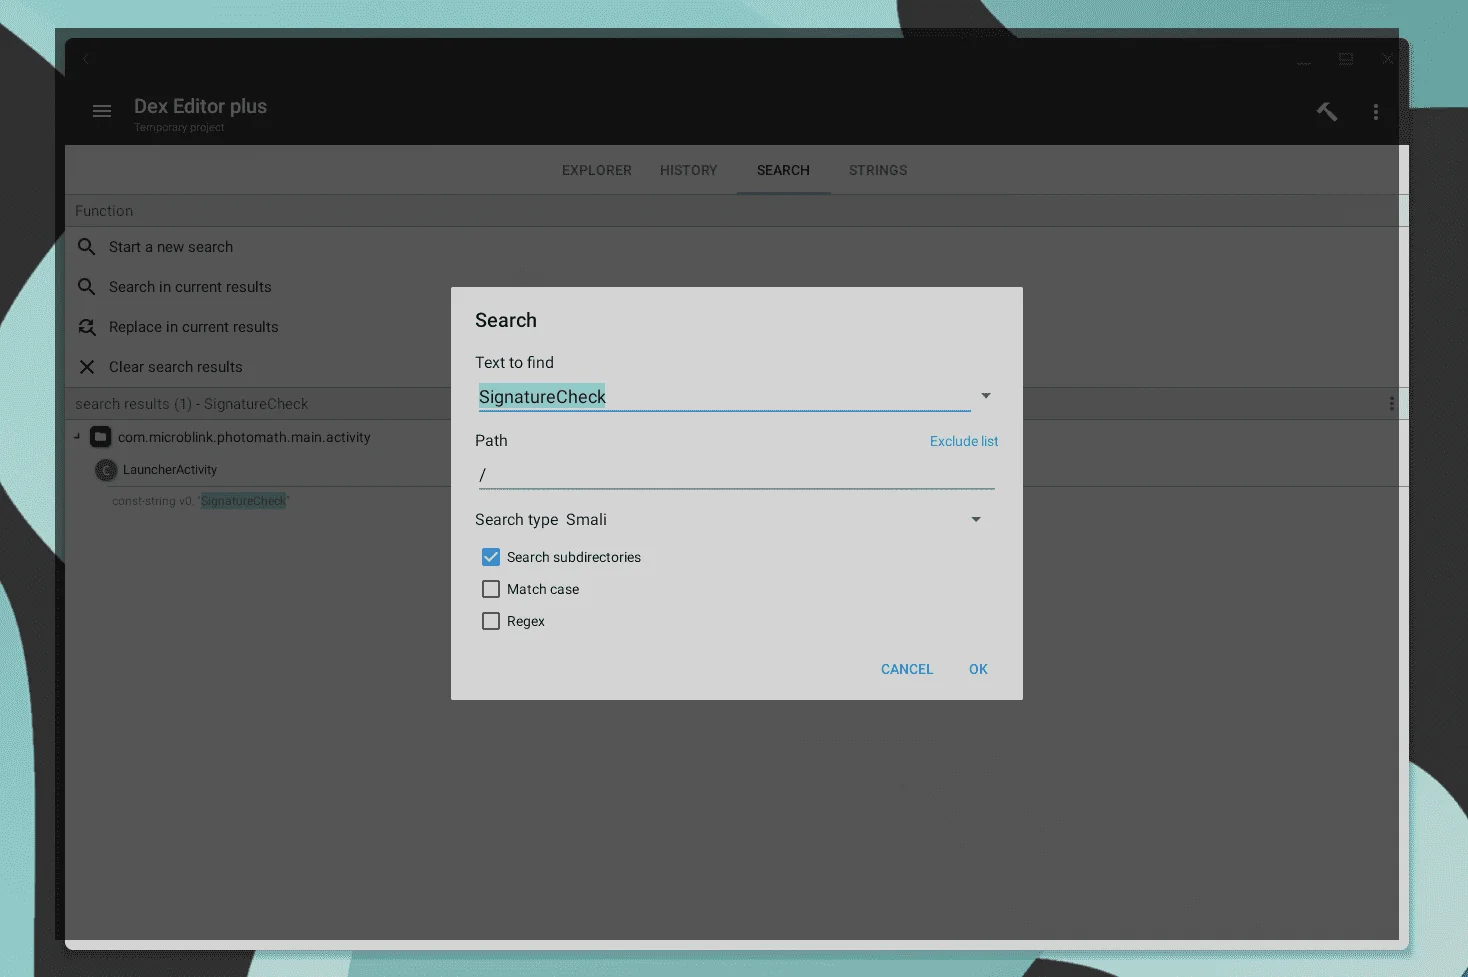The width and height of the screenshot is (1468, 977).
Task: Click Clear search results
Action: pos(176,367)
